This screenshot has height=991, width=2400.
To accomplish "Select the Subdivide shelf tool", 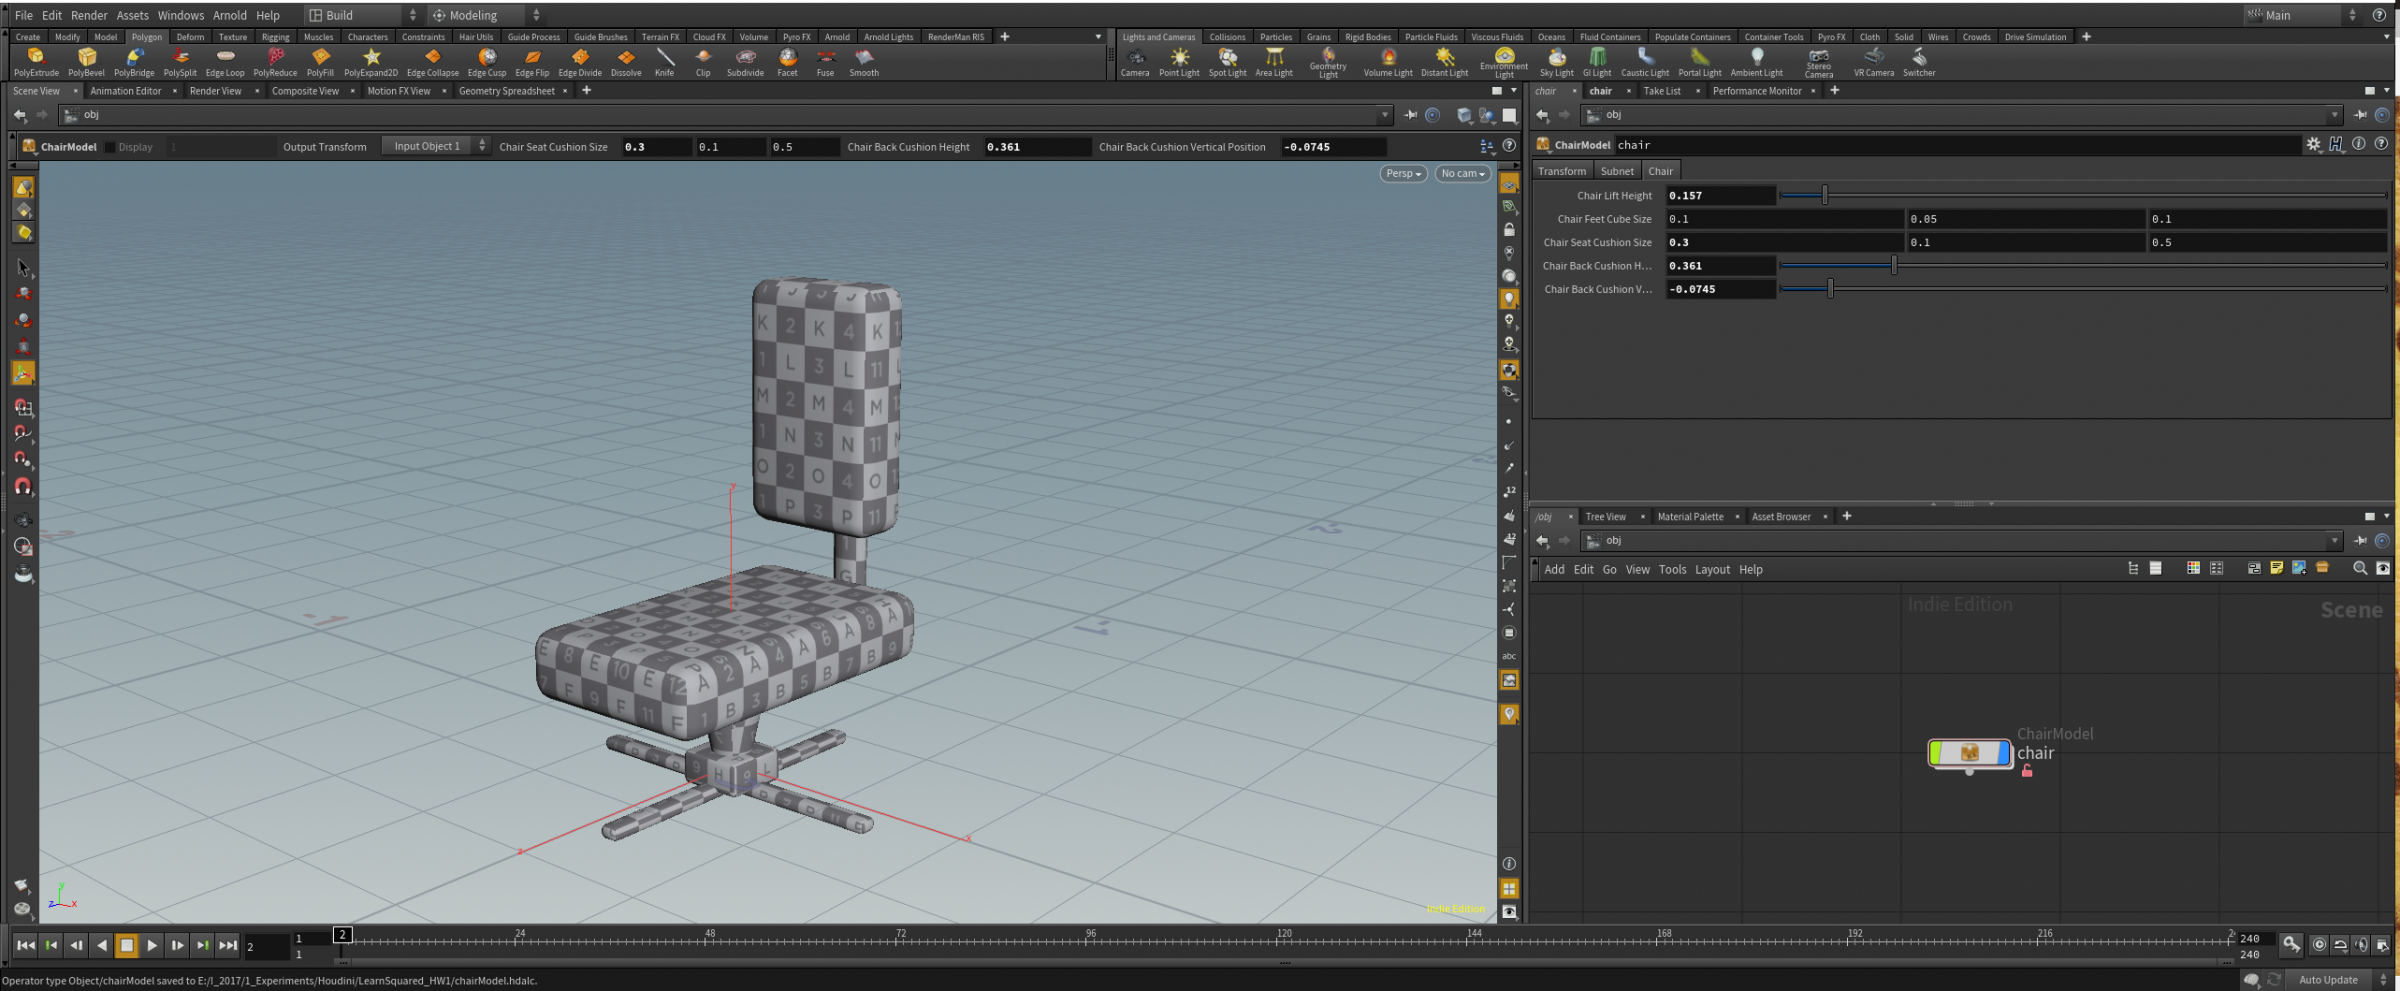I will pyautogui.click(x=744, y=62).
